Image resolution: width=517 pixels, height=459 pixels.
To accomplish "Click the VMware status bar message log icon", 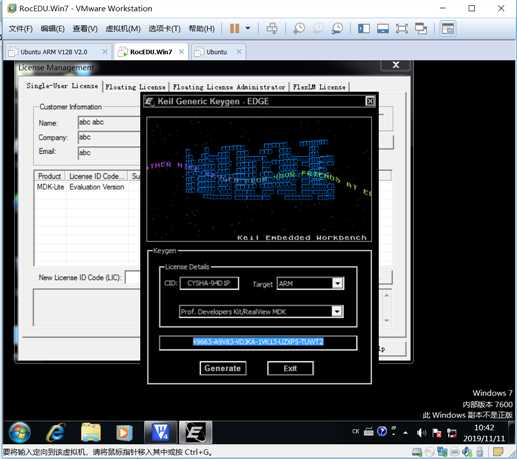I will 498,452.
